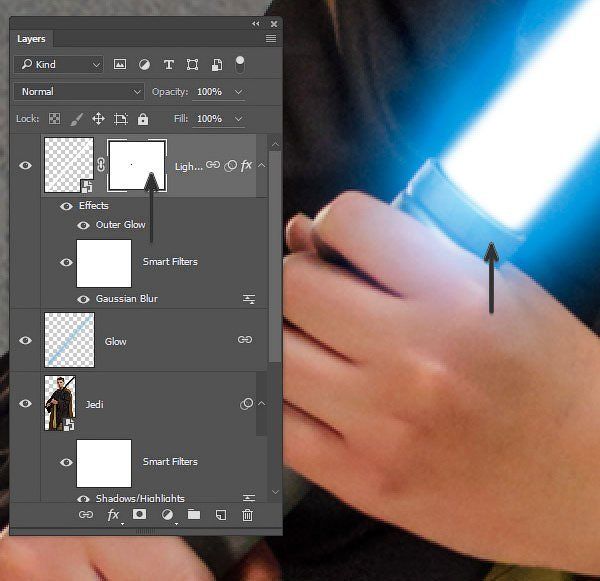Click the Jedi layer name

(x=94, y=405)
